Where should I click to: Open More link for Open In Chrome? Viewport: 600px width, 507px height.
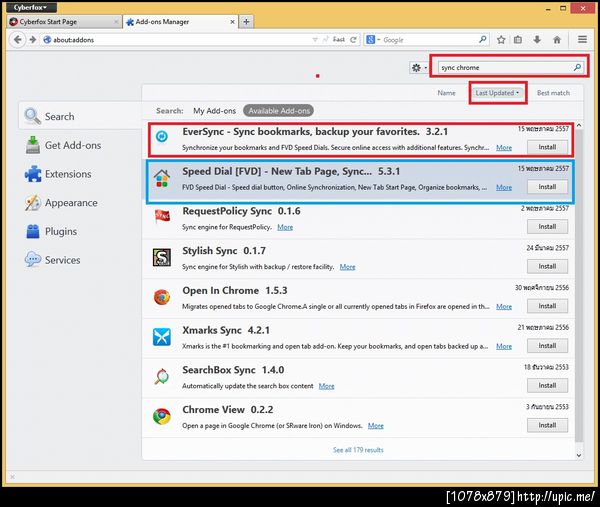click(504, 306)
